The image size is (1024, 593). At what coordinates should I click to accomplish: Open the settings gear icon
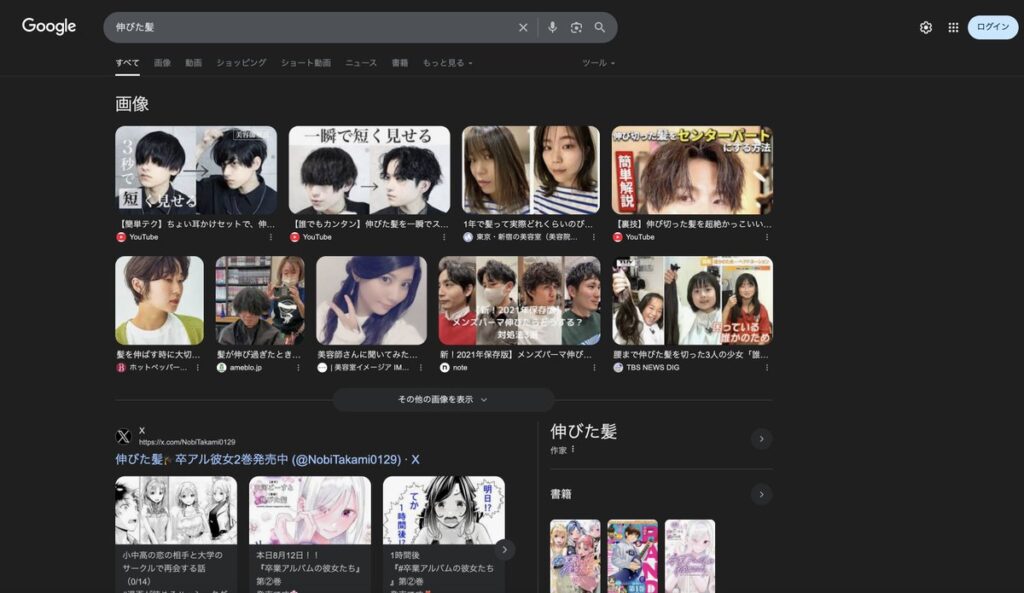[925, 28]
